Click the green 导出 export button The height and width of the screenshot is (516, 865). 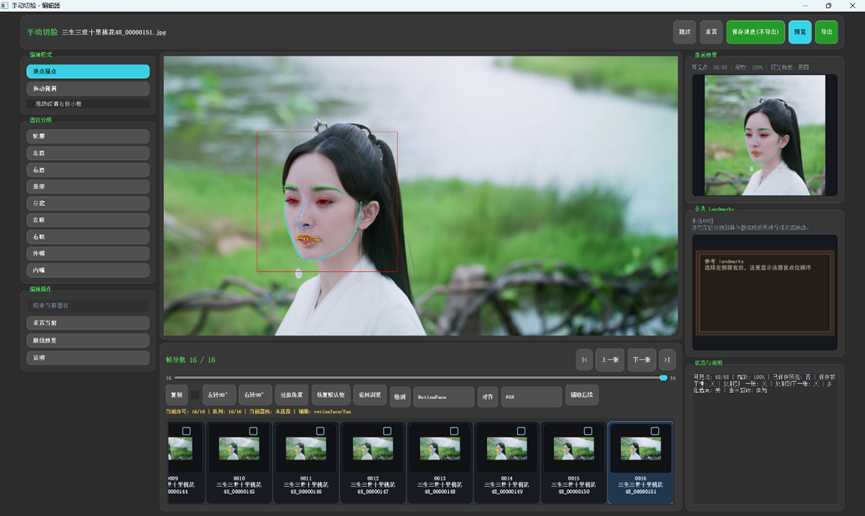pos(826,32)
